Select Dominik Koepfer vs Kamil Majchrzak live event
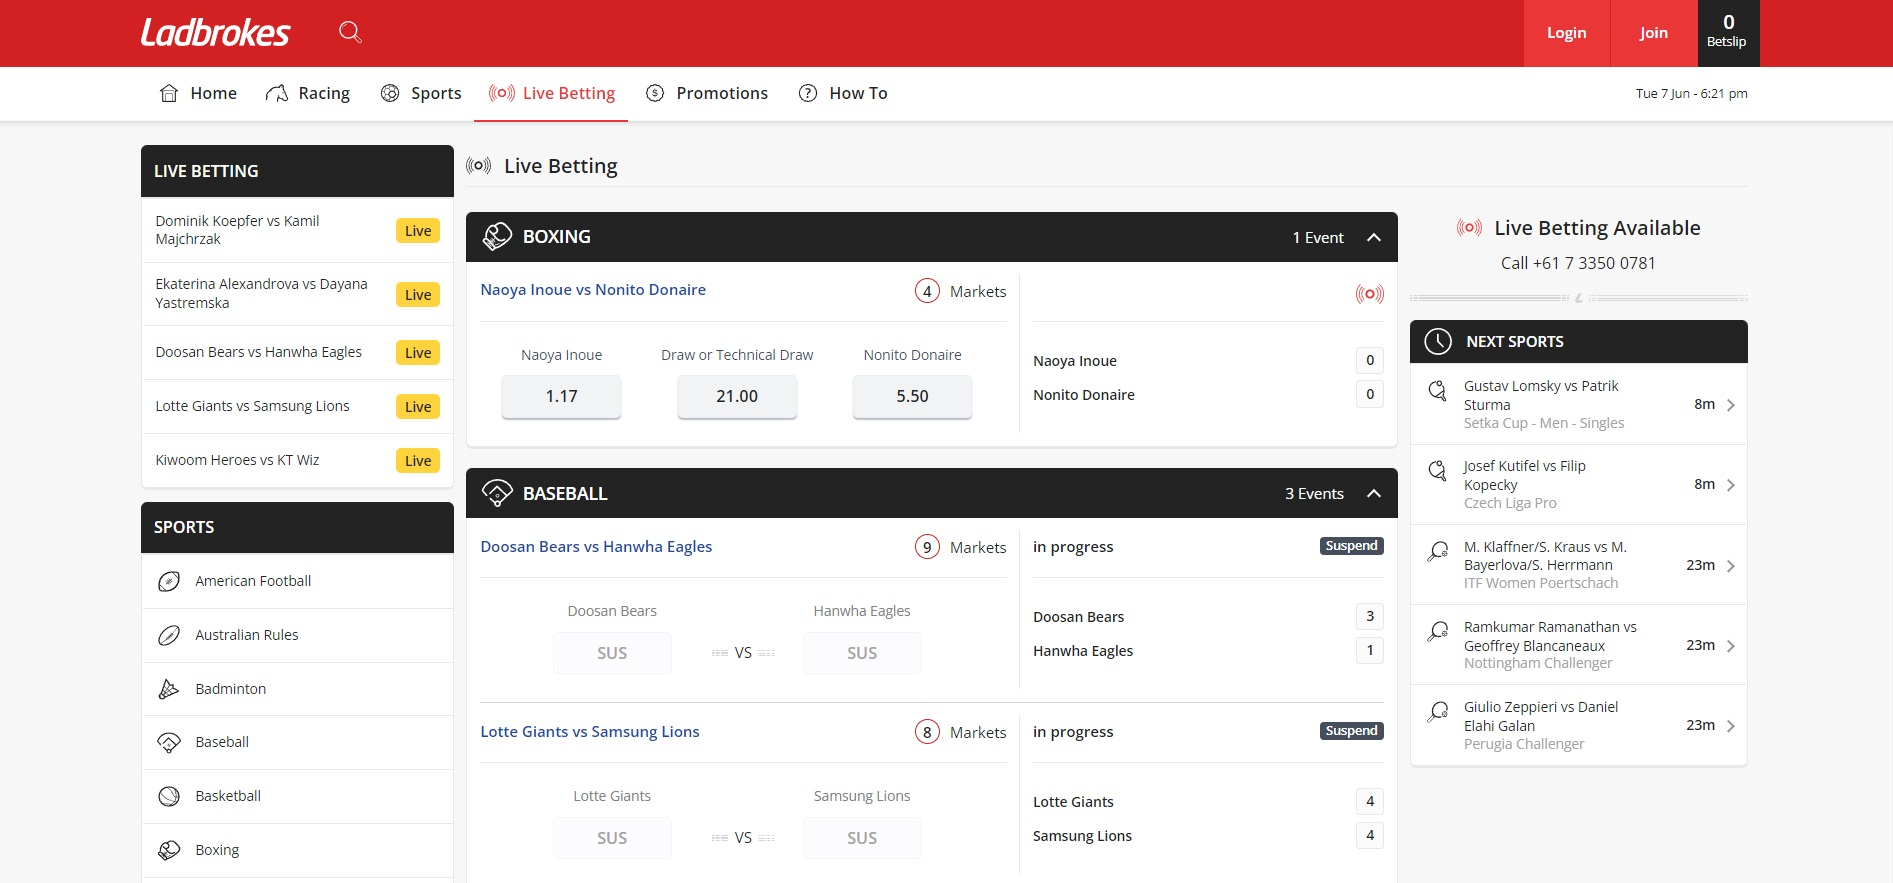The width and height of the screenshot is (1893, 883). click(298, 230)
